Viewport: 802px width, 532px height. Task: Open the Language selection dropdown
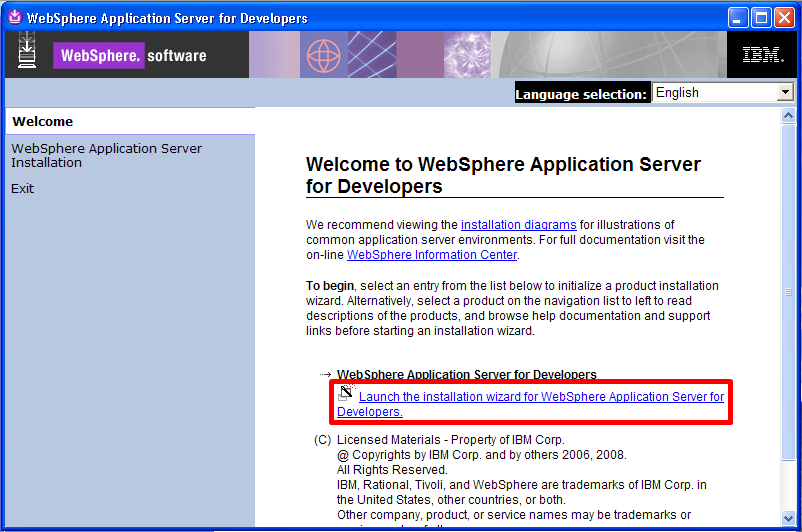click(723, 93)
